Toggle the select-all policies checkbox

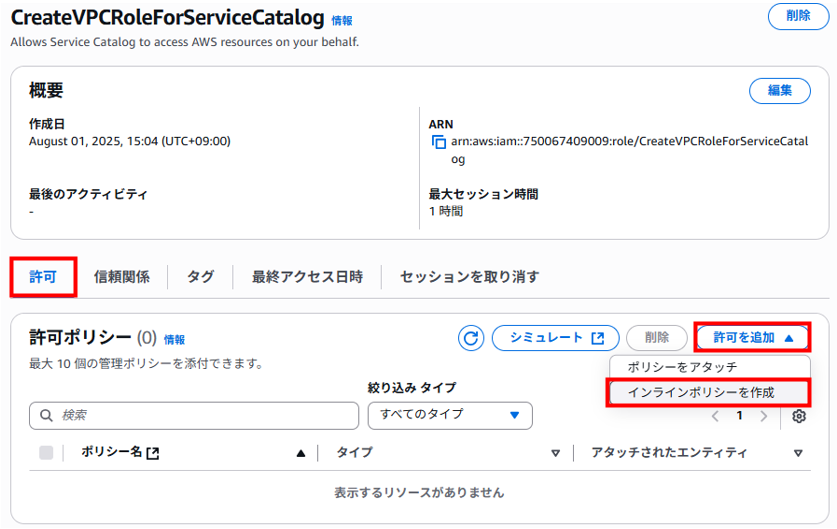point(46,453)
